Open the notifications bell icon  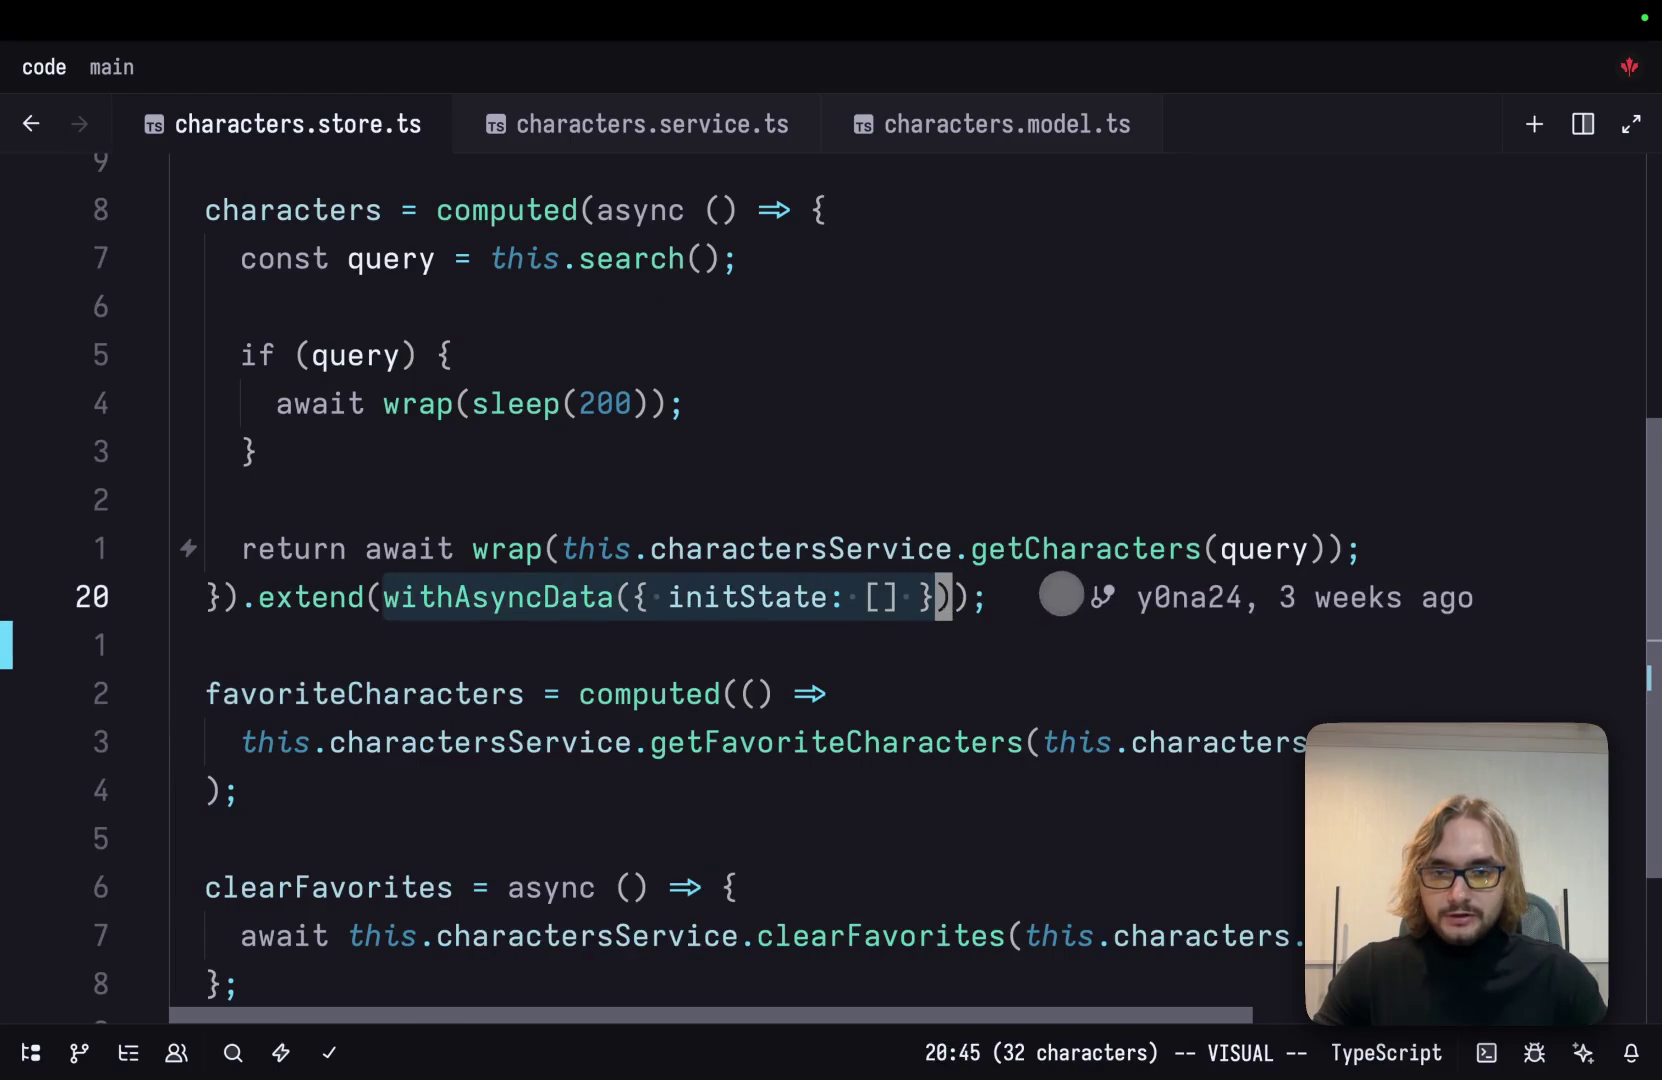1631,1053
